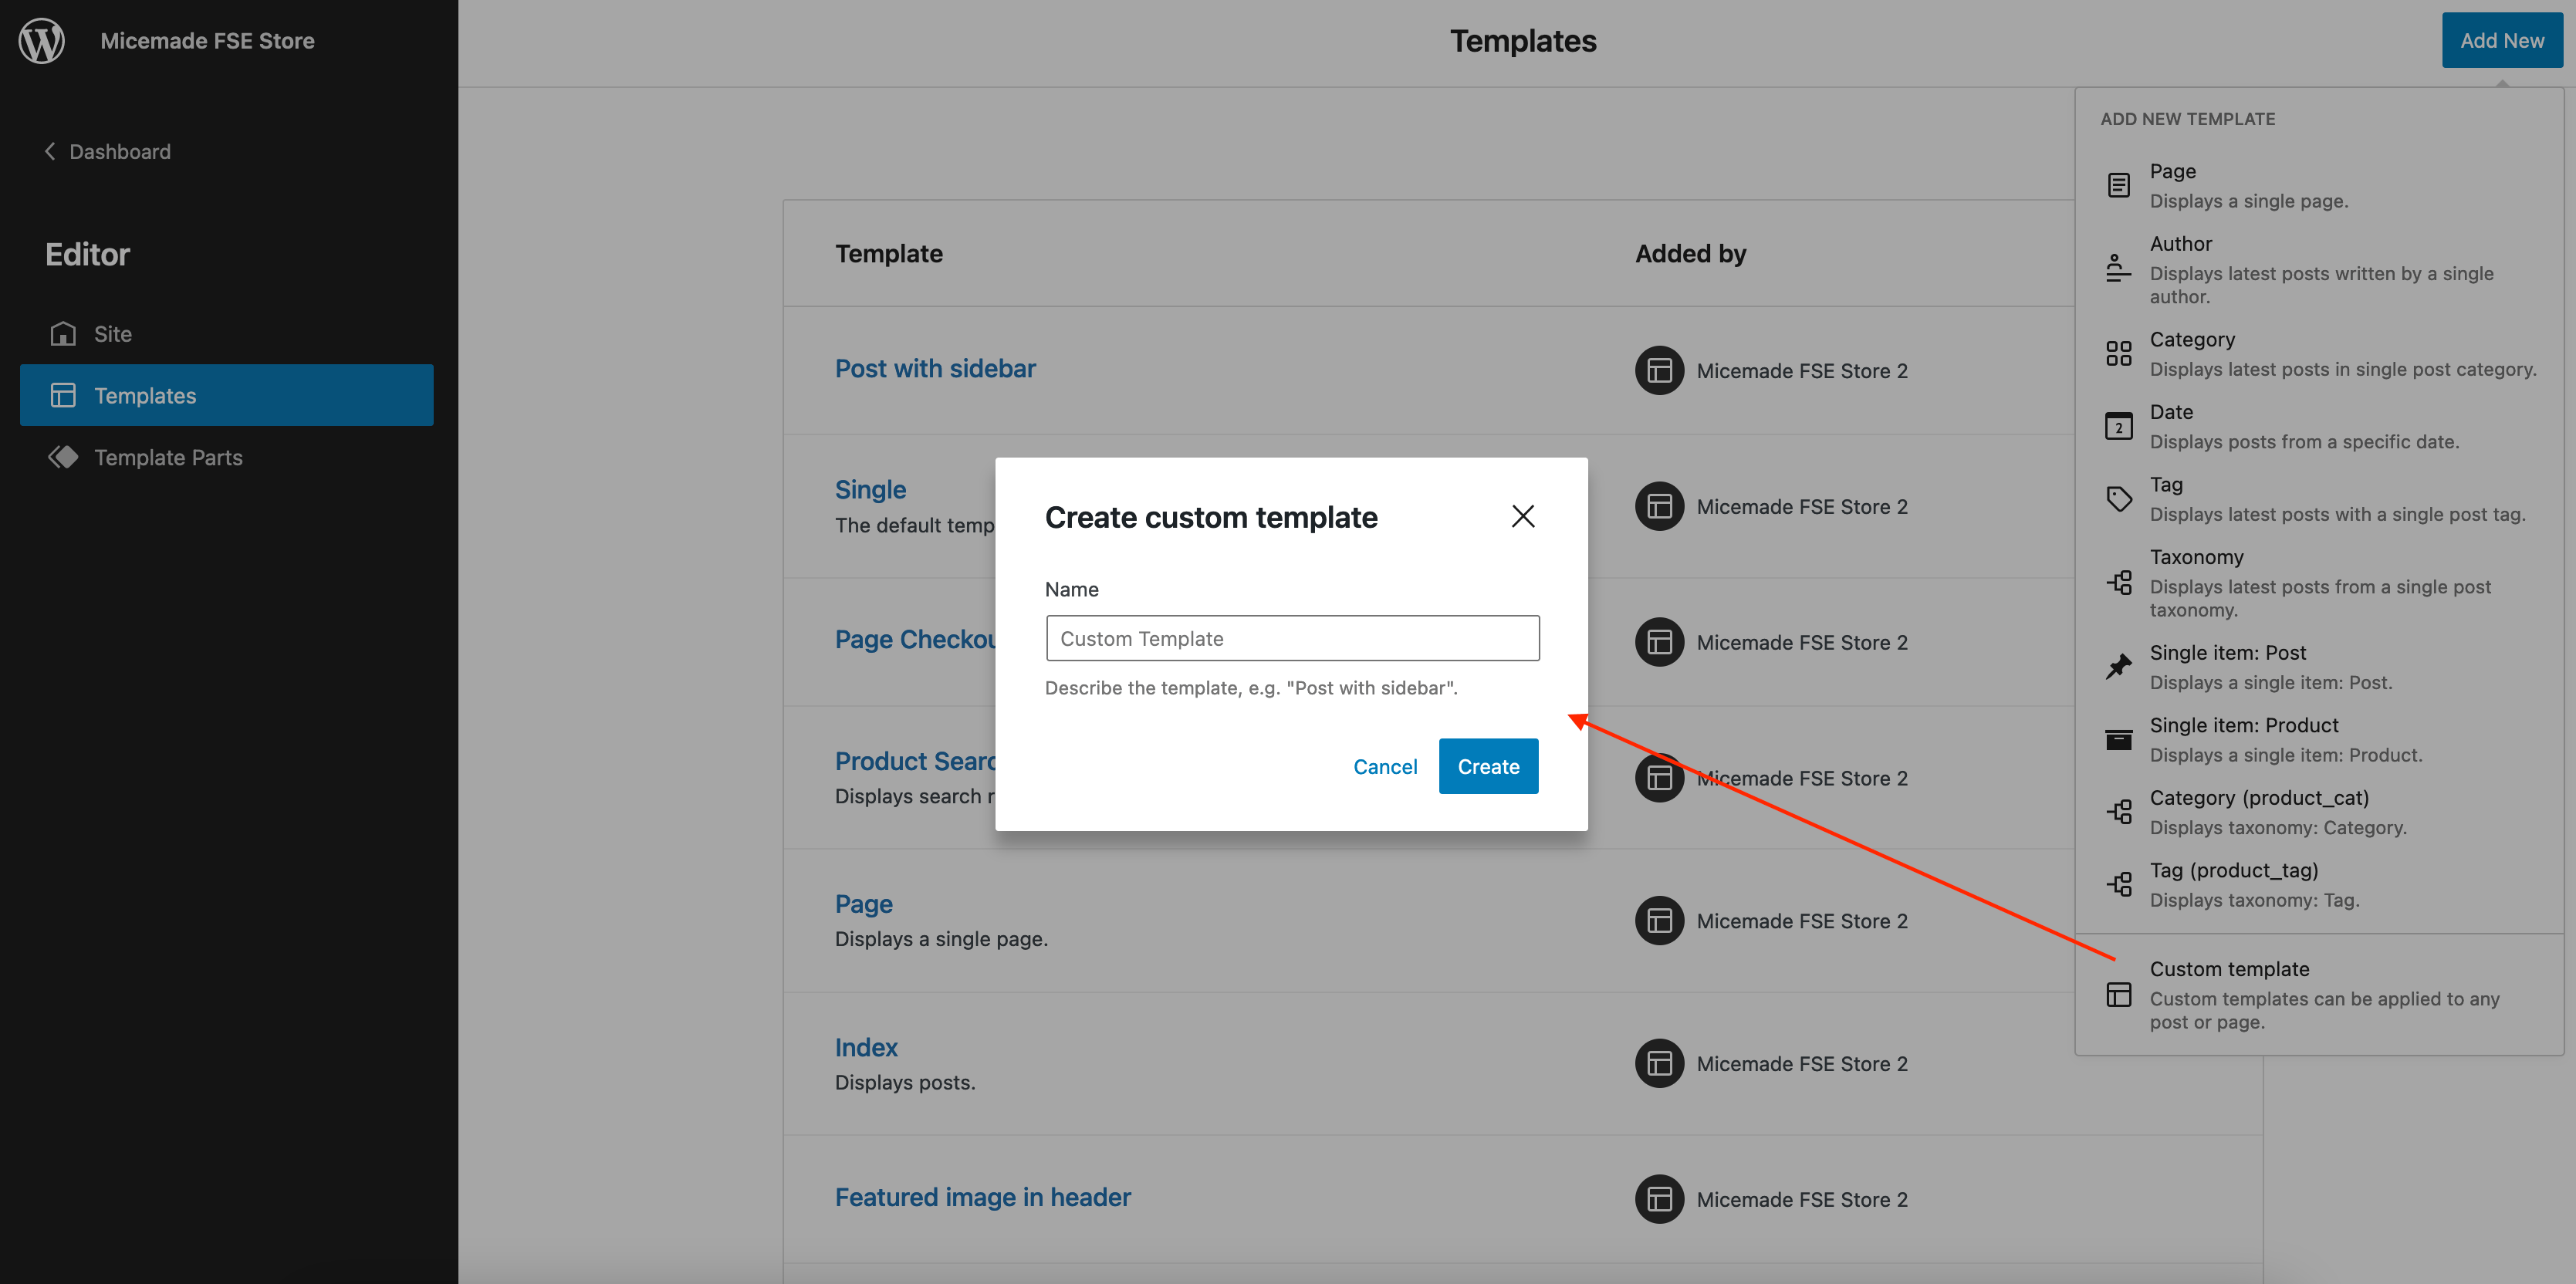
Task: Choose Date template option
Action: (x=2318, y=426)
